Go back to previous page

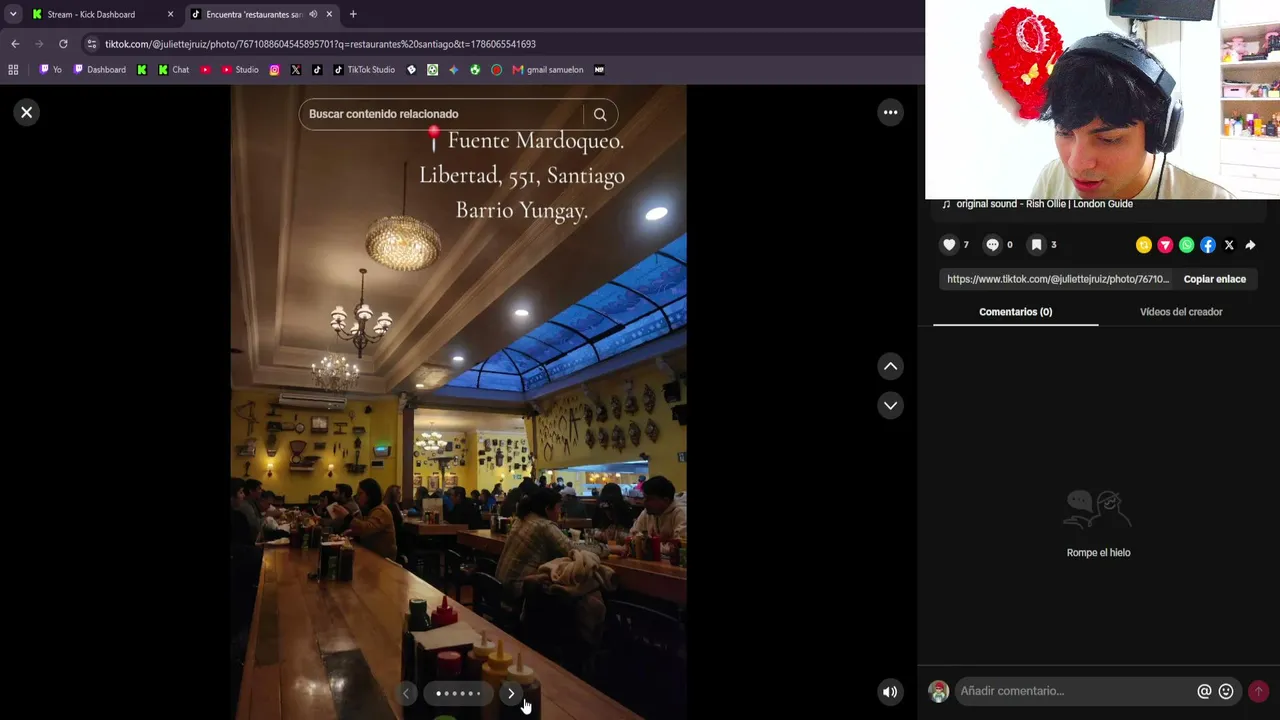click(x=15, y=44)
